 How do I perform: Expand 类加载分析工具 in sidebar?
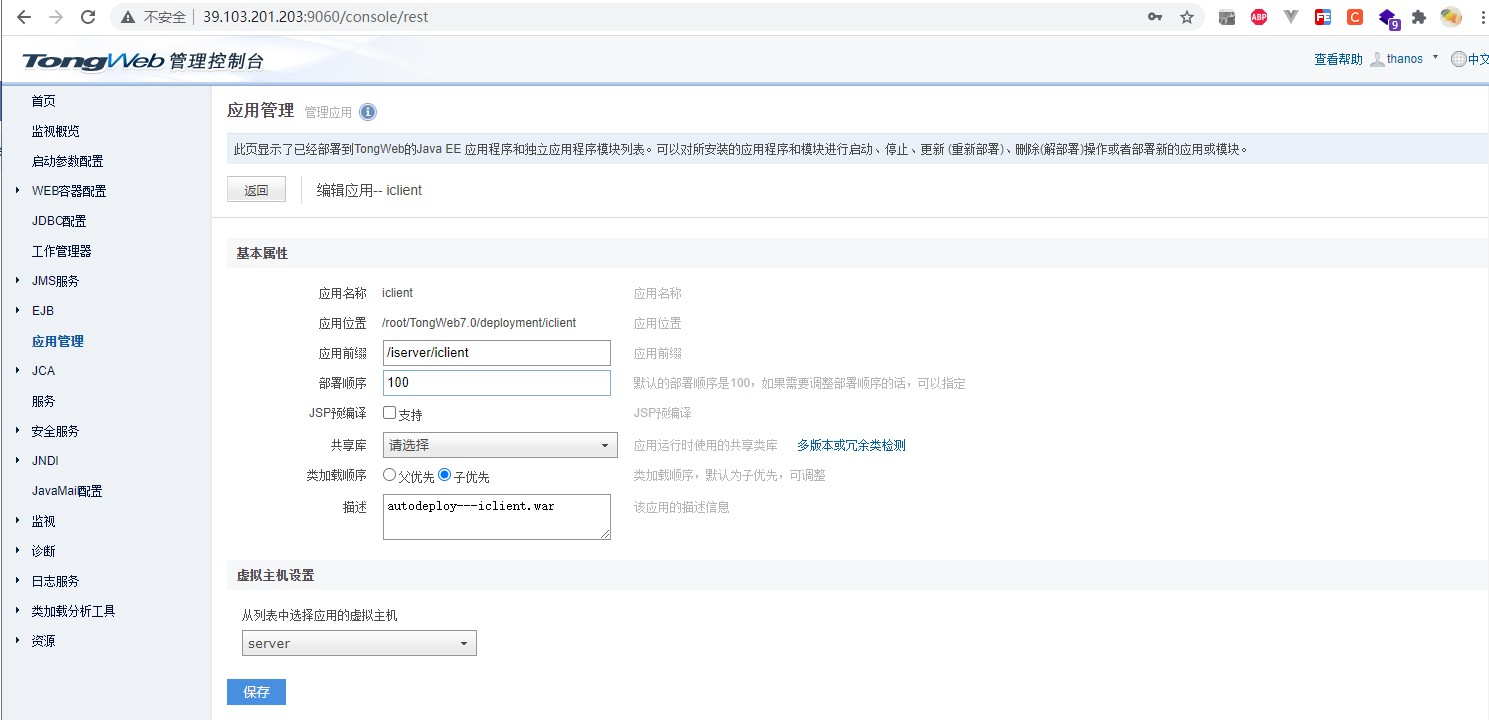pyautogui.click(x=18, y=610)
